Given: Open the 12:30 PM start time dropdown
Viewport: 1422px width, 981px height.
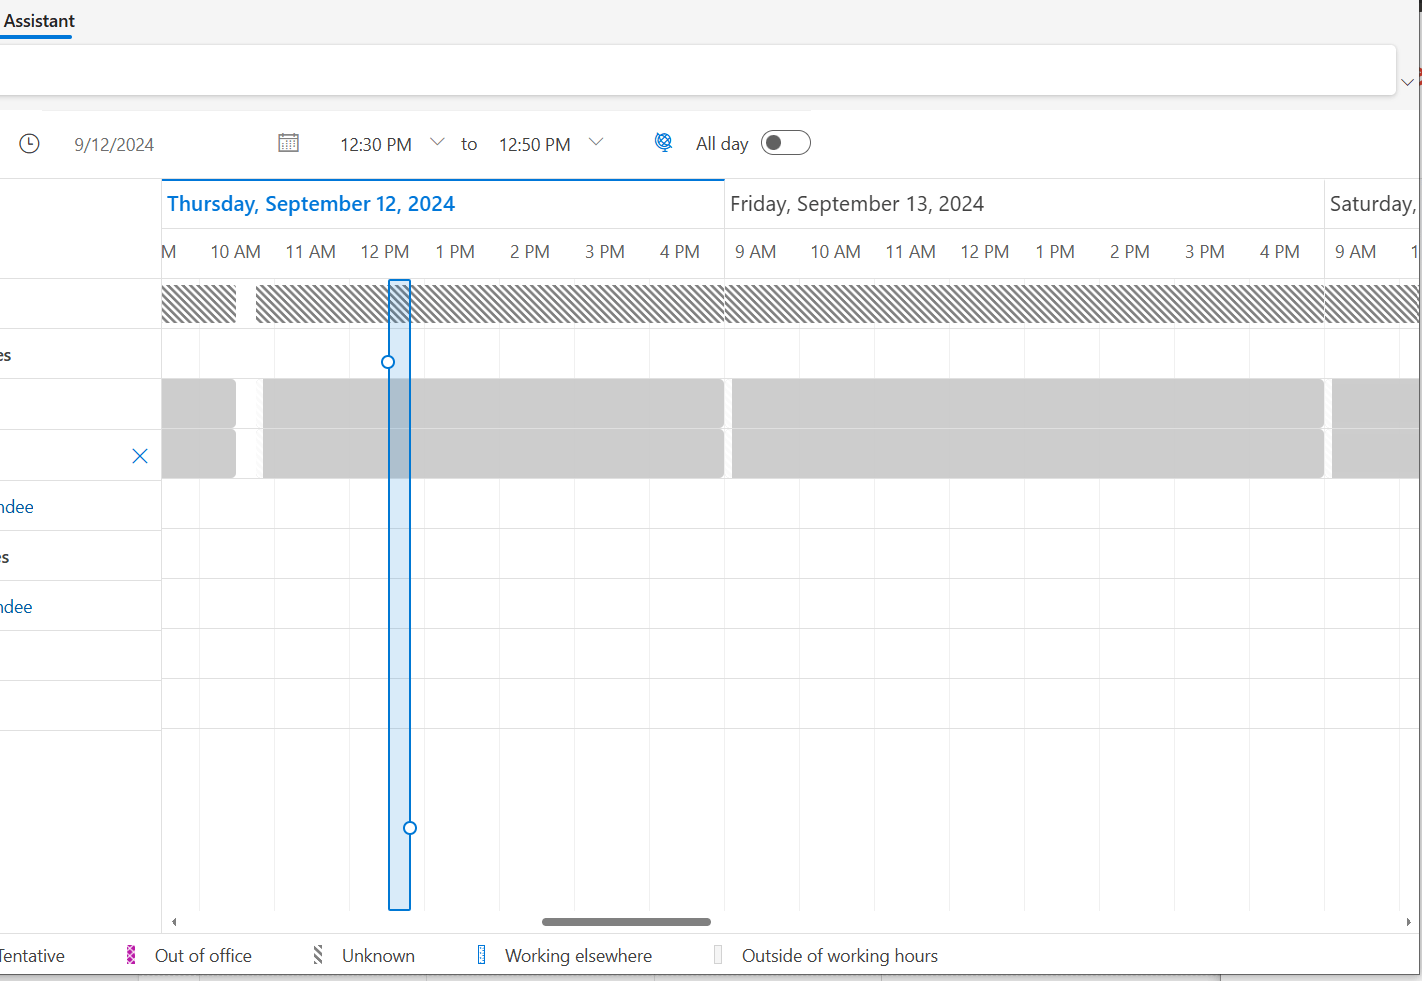Looking at the screenshot, I should (437, 141).
